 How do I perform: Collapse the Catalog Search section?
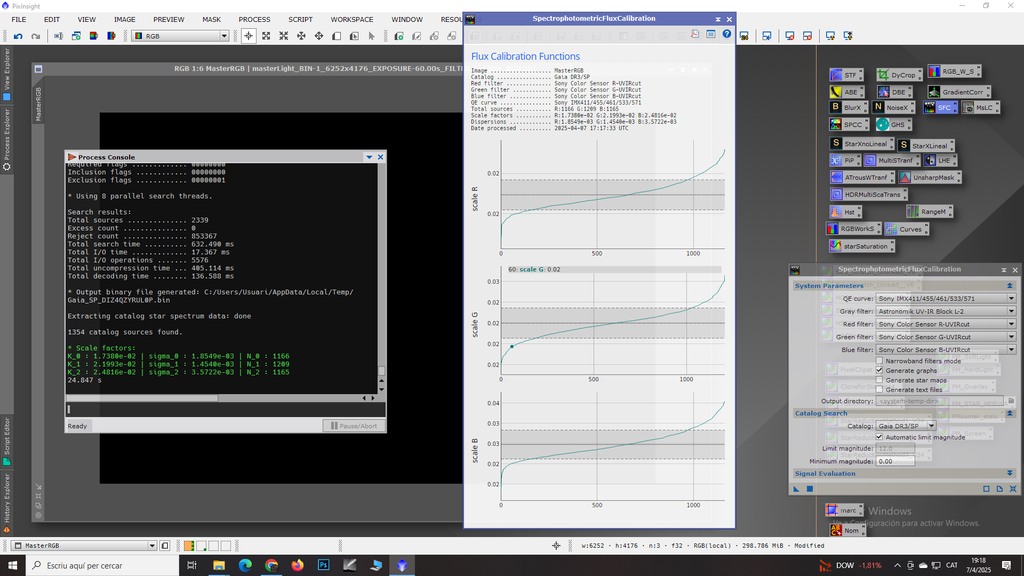click(x=1010, y=413)
